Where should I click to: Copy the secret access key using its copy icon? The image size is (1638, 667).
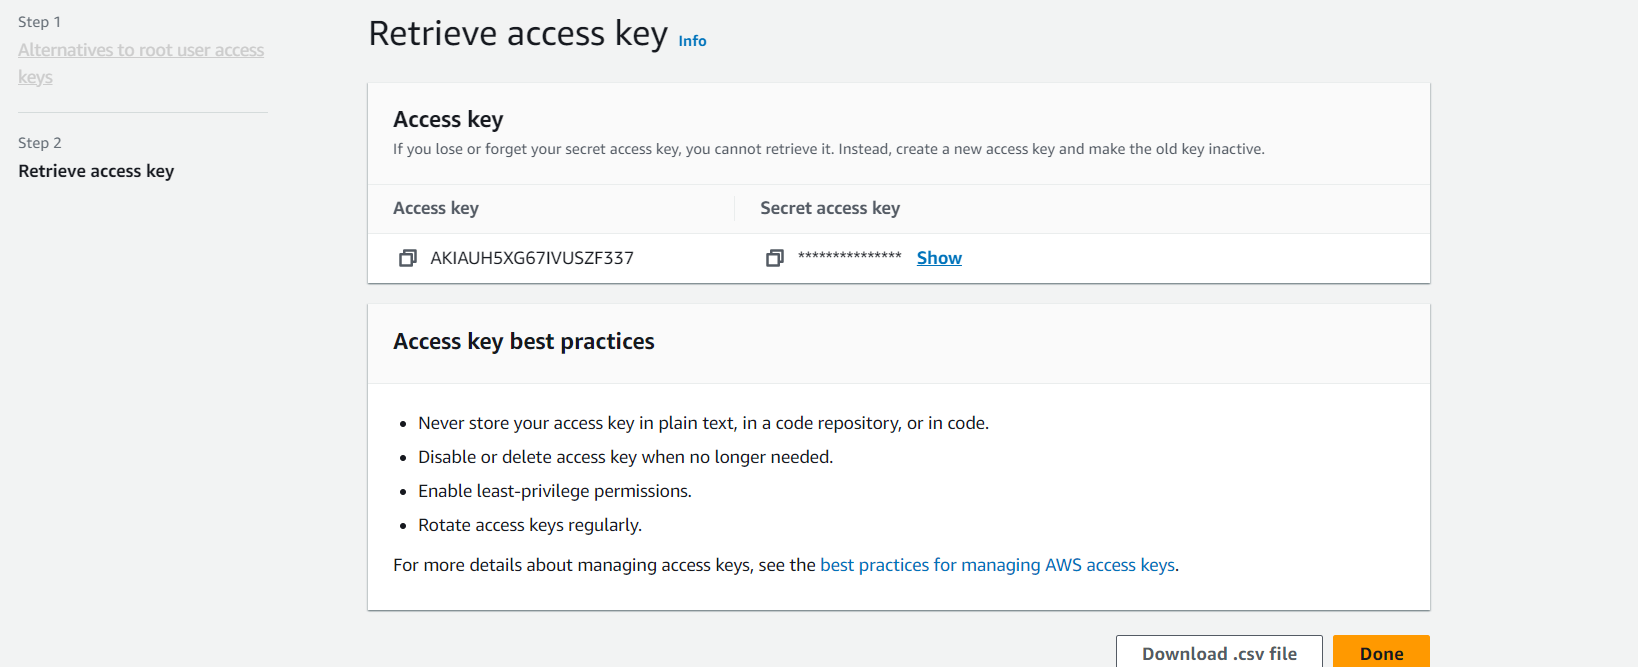pyautogui.click(x=774, y=258)
